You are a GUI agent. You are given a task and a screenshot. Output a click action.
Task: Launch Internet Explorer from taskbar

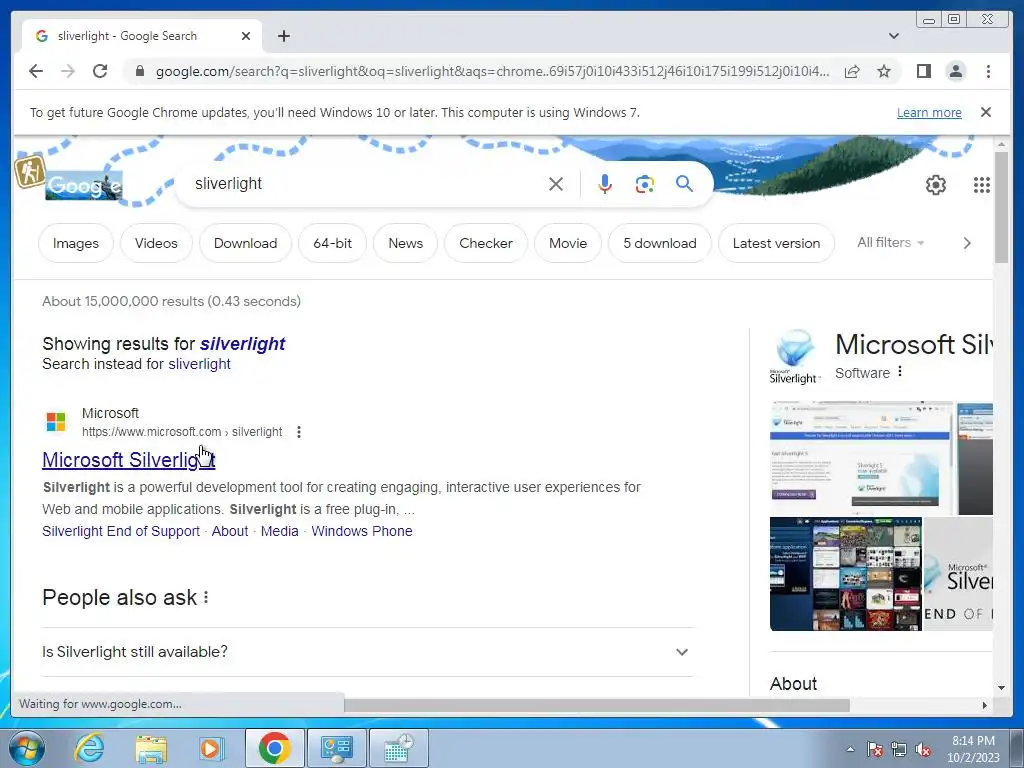89,748
